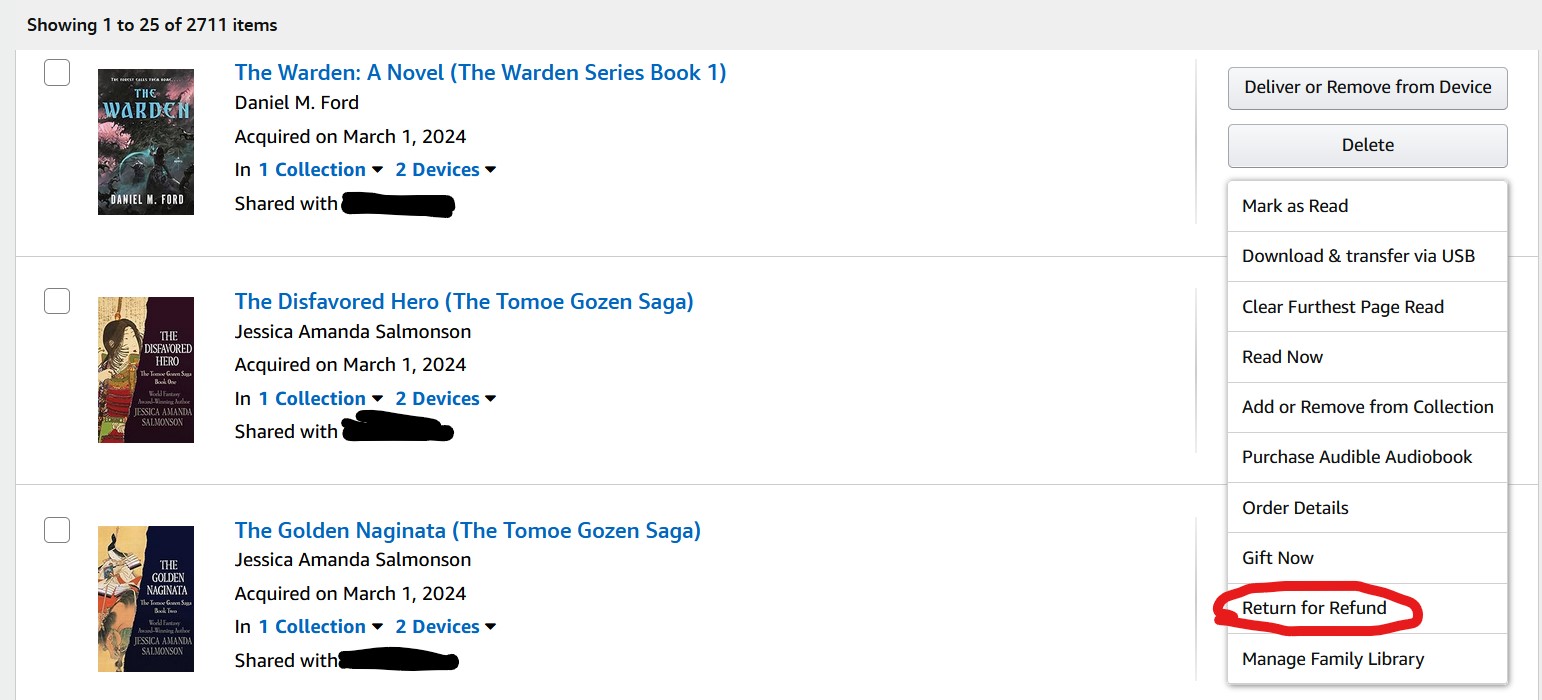Expand The Warden's 2 Devices dropdown
This screenshot has height=700, width=1542.
[x=446, y=170]
